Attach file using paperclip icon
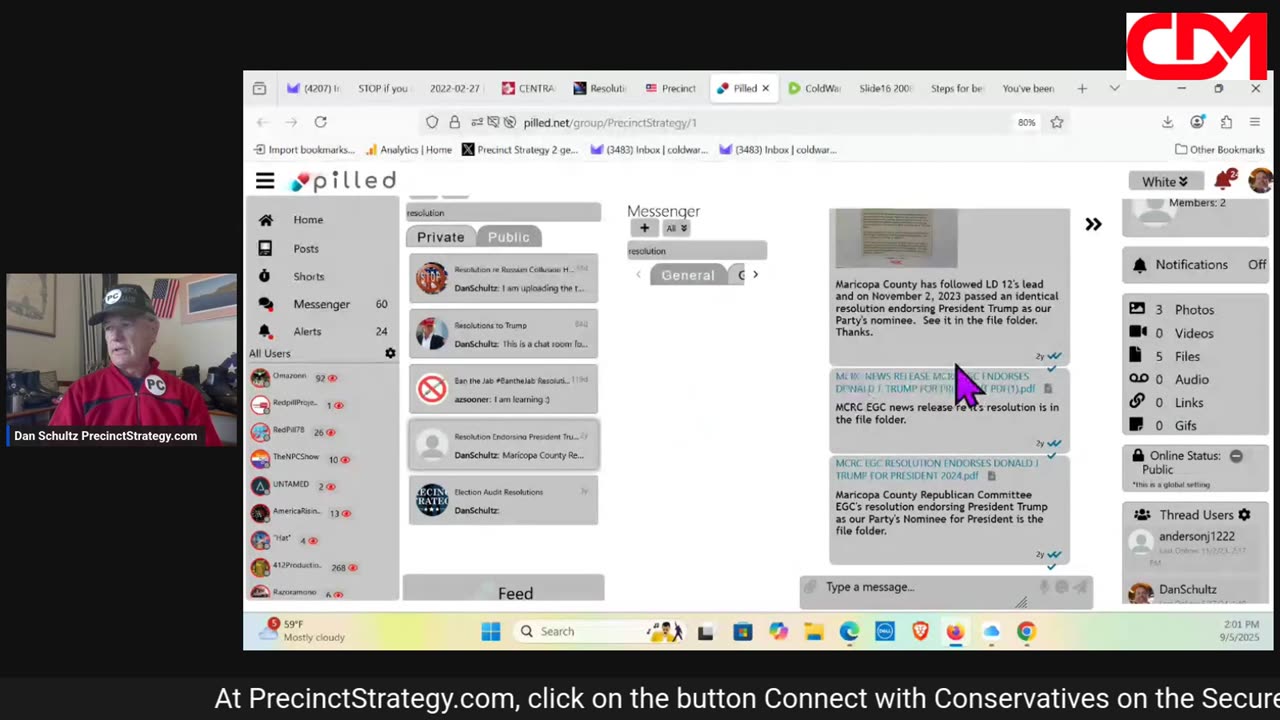The width and height of the screenshot is (1280, 720). click(x=811, y=588)
